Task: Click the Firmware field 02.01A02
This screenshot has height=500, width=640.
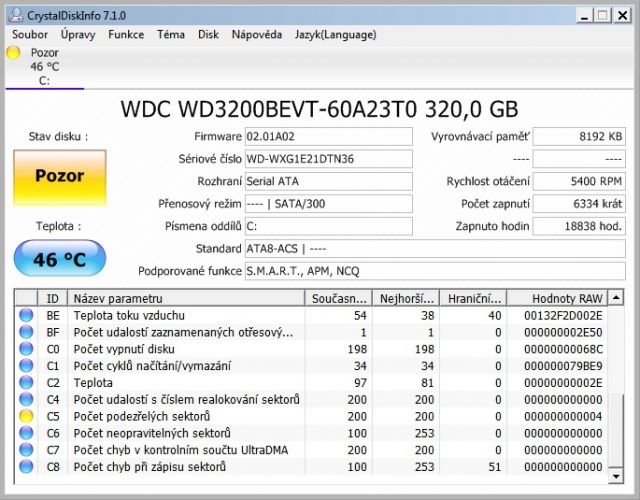Action: 329,136
